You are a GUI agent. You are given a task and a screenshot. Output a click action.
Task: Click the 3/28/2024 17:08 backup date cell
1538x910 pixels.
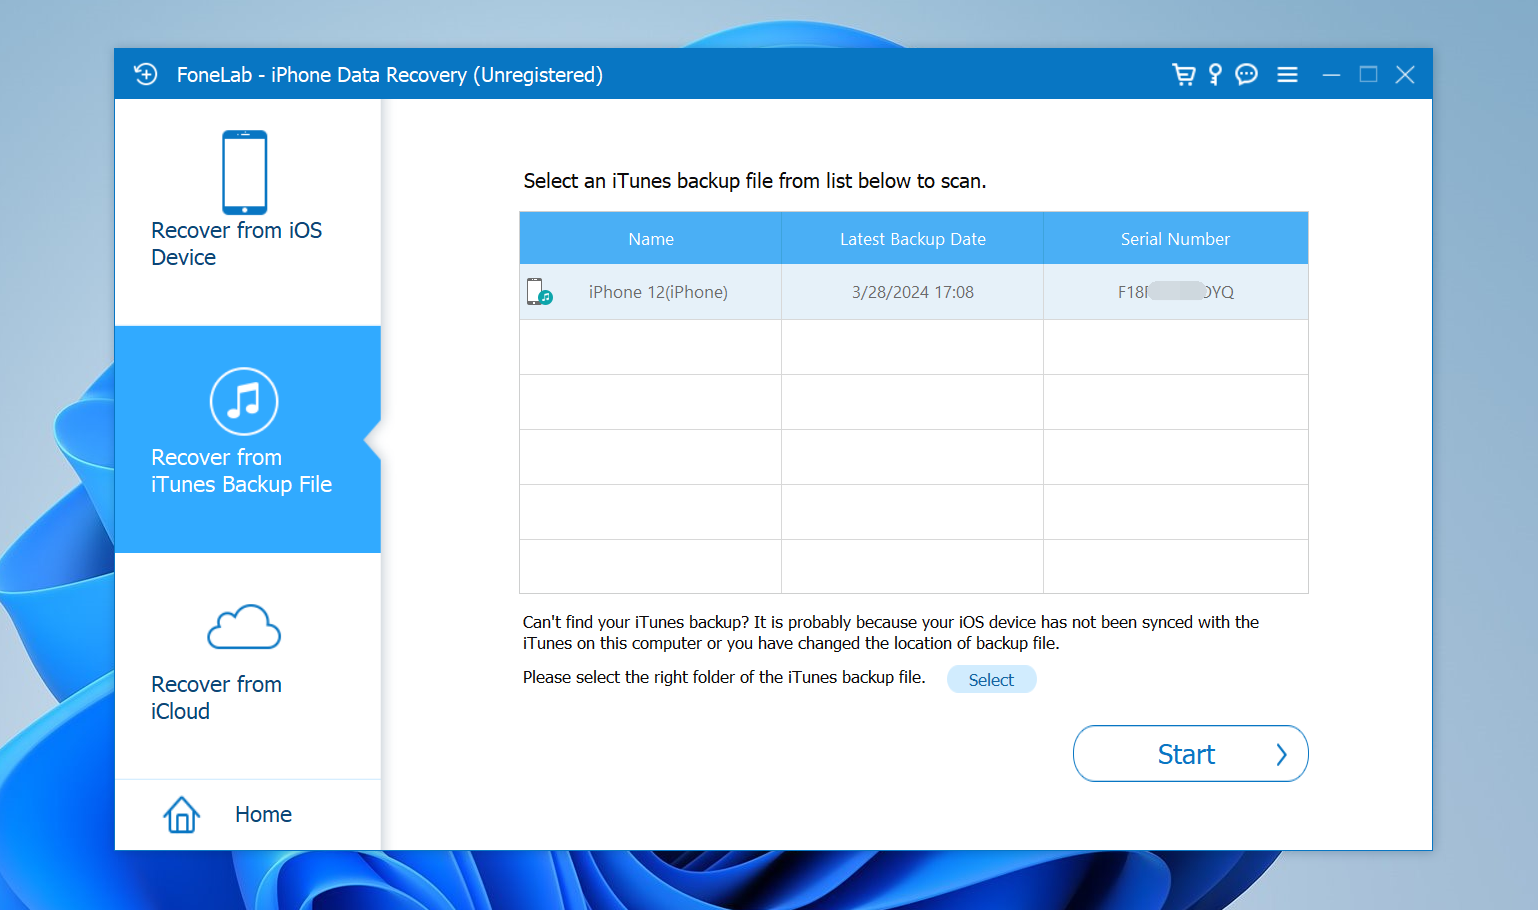tap(912, 292)
